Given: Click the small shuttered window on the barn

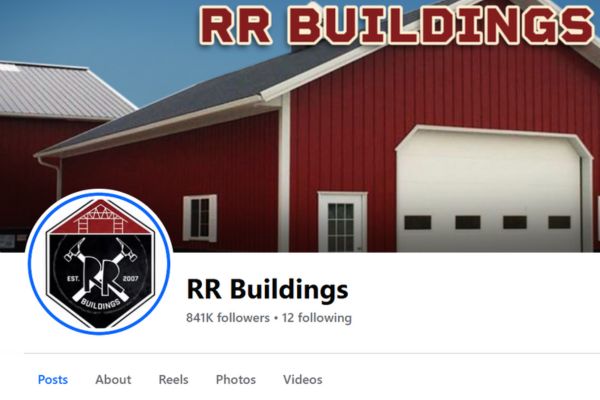Looking at the screenshot, I should click(x=200, y=218).
